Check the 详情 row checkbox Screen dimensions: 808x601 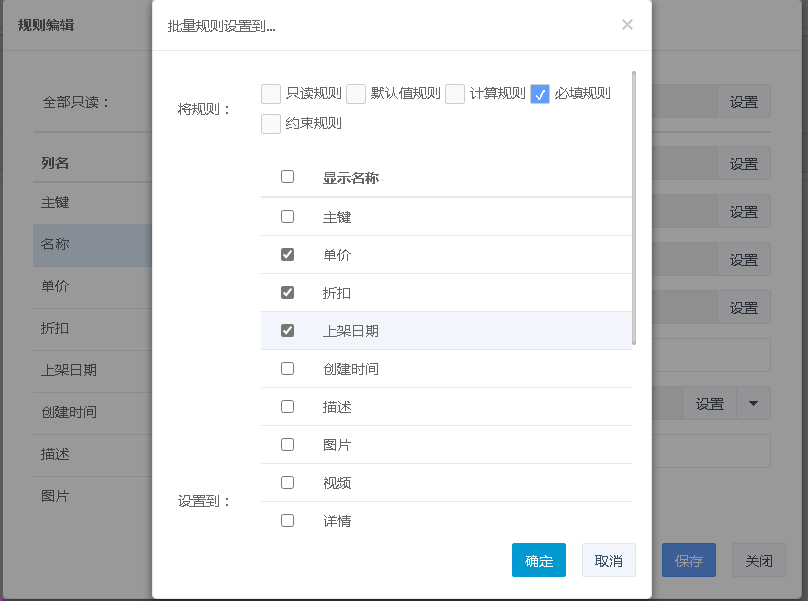point(288,521)
